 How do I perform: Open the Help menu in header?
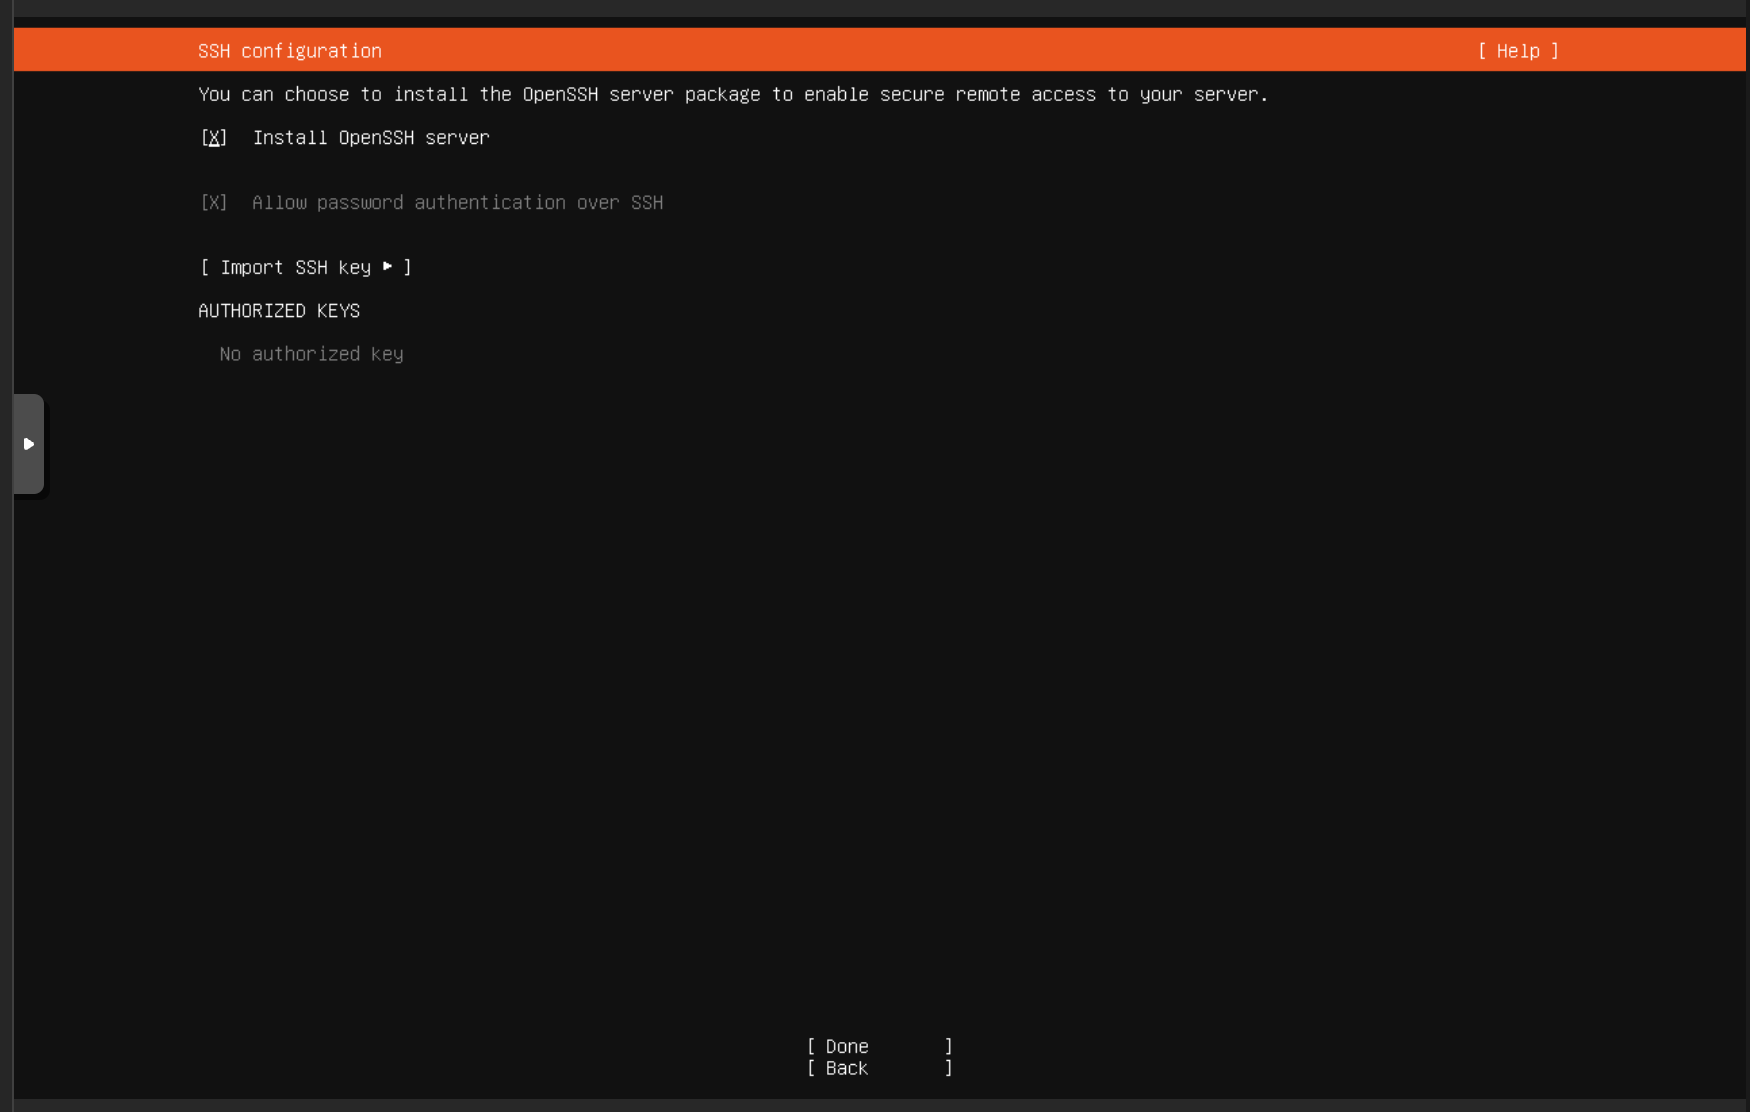point(1518,51)
